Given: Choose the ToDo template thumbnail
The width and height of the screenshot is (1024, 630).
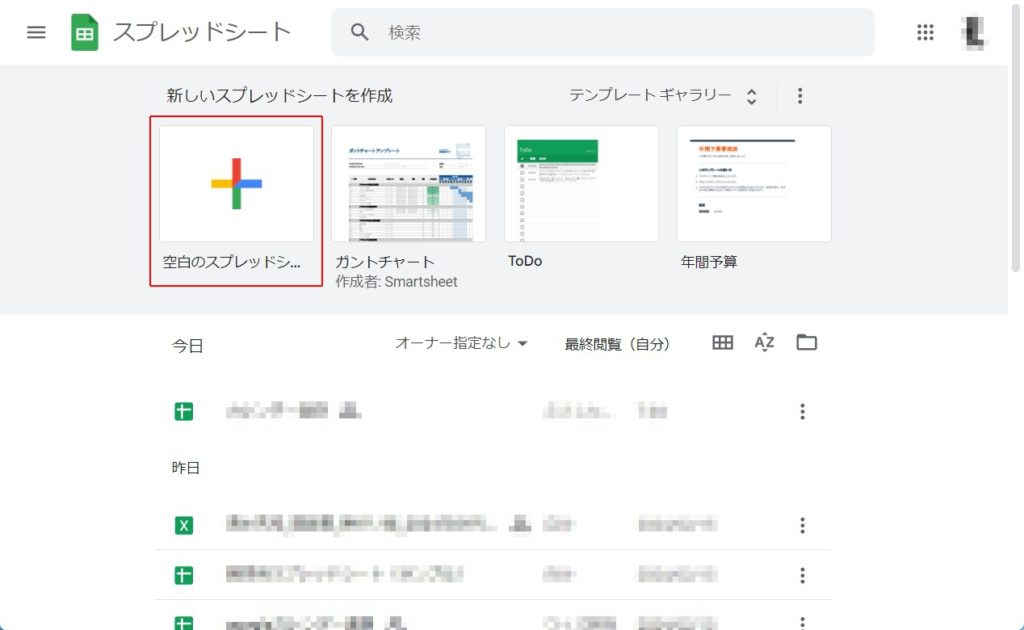Looking at the screenshot, I should [x=581, y=184].
